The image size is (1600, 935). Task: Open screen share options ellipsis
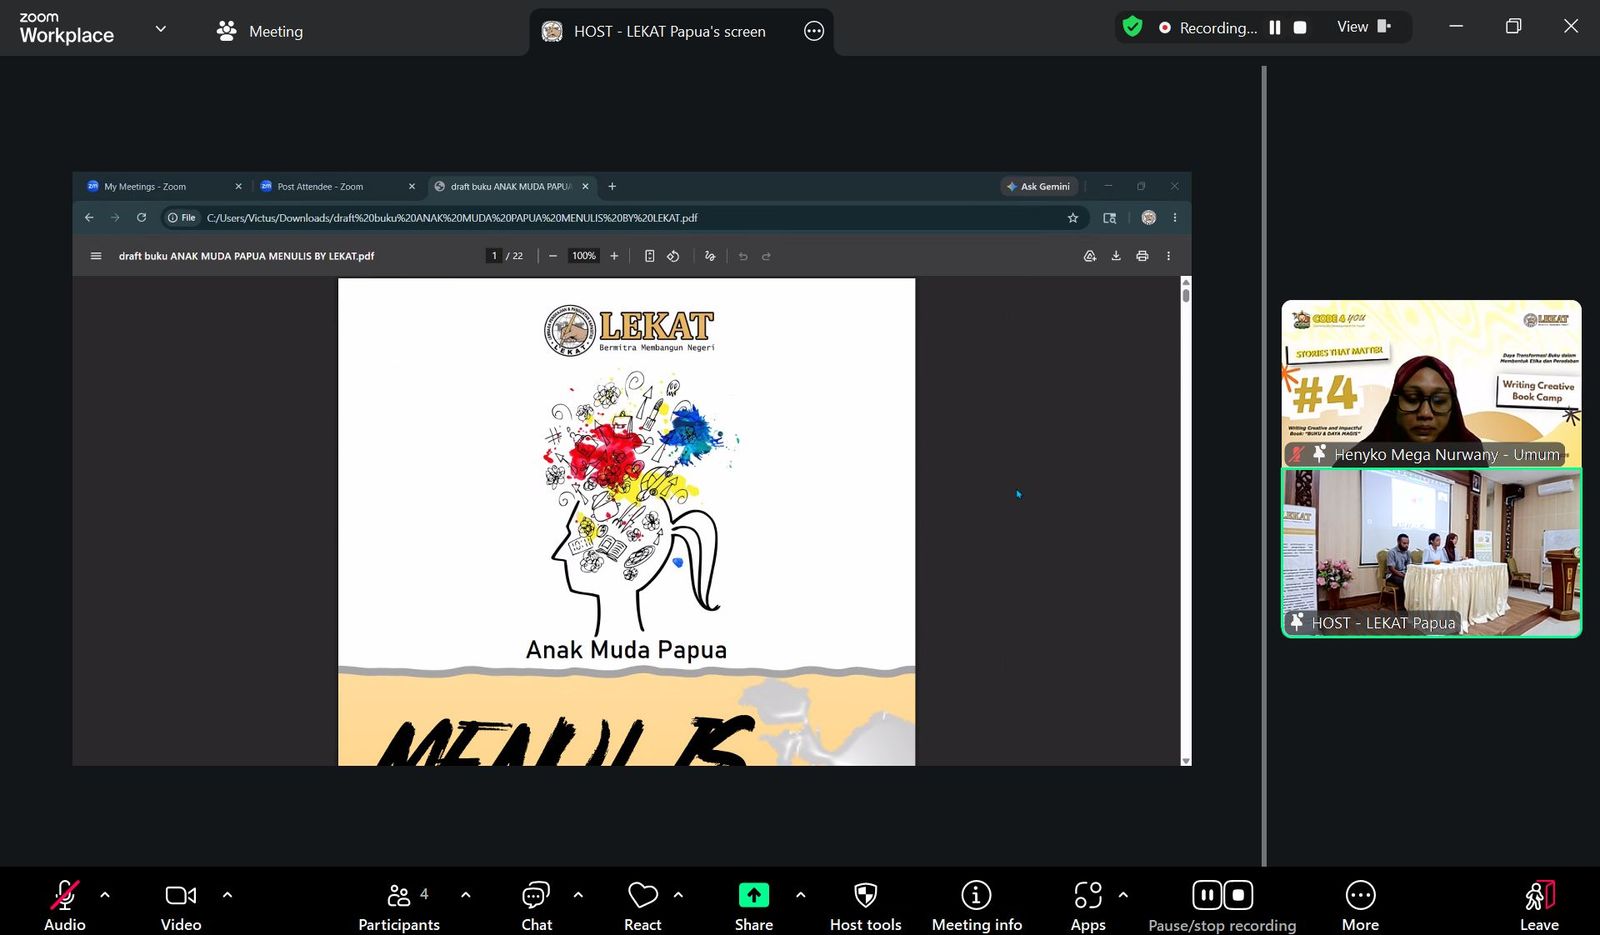tap(814, 31)
